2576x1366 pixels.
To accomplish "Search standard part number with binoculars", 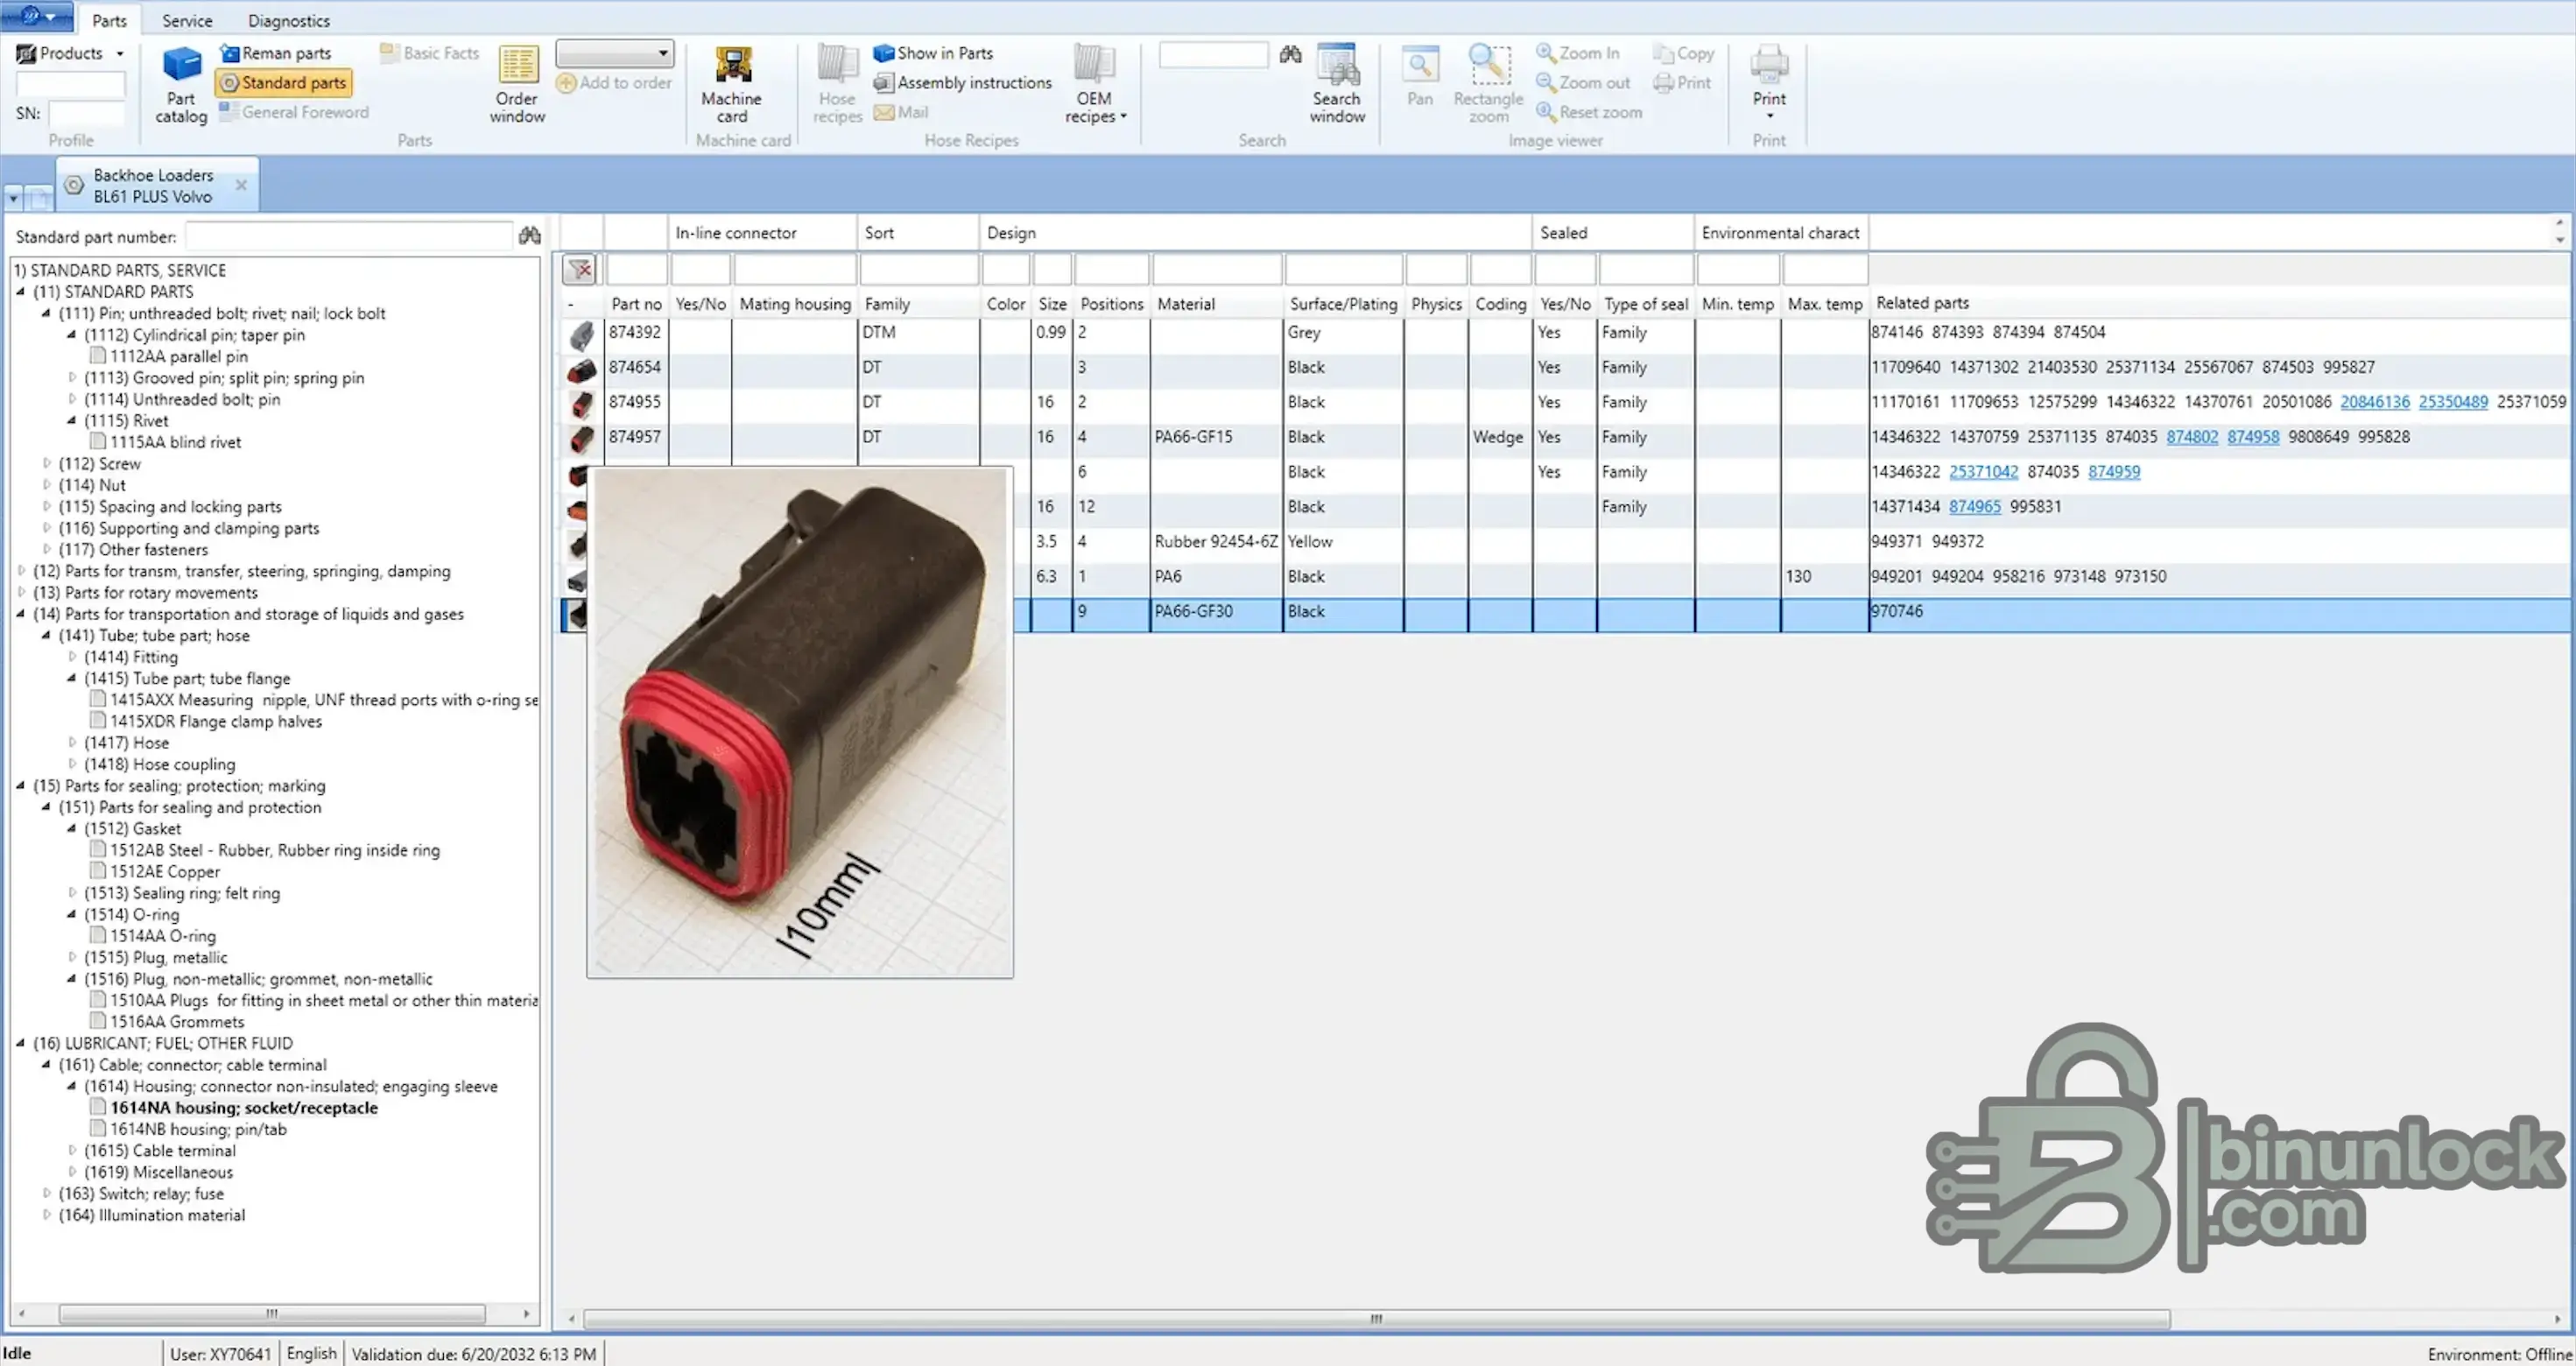I will point(529,236).
